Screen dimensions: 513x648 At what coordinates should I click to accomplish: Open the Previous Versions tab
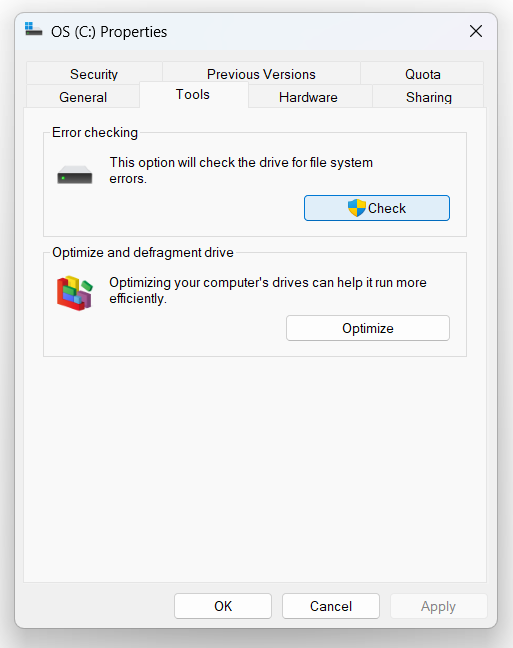click(x=261, y=74)
